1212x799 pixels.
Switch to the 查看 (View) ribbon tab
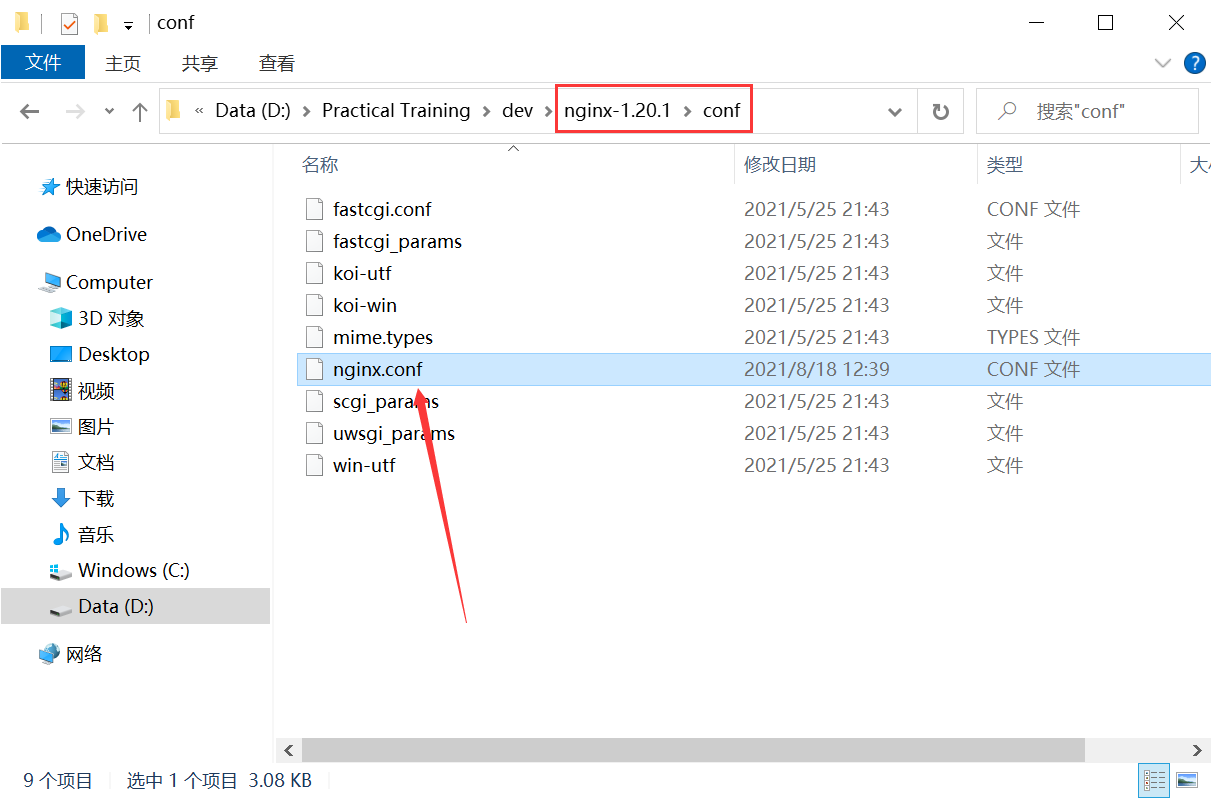[x=277, y=63]
